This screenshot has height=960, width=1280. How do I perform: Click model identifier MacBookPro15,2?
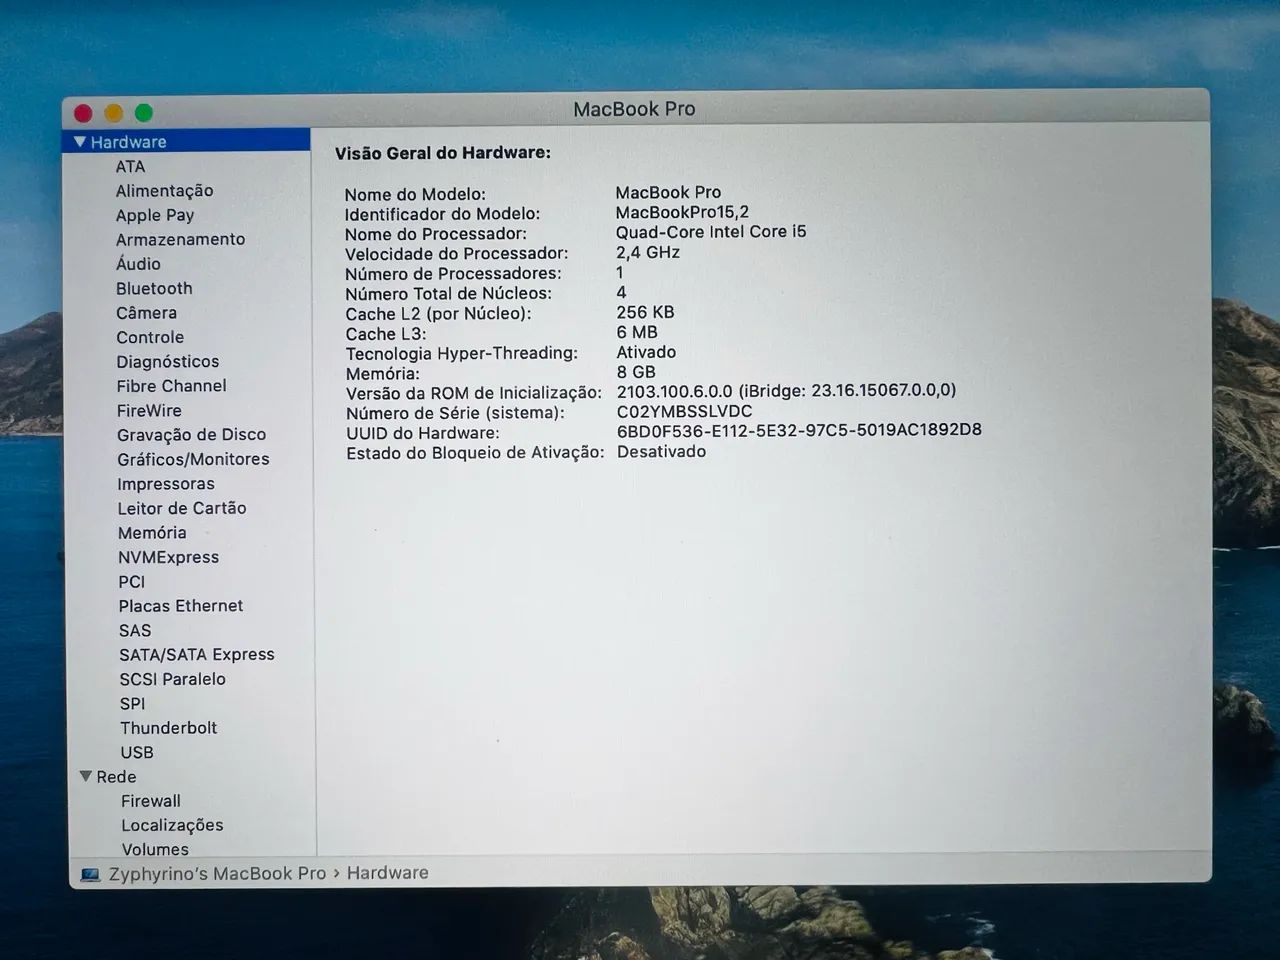pyautogui.click(x=682, y=212)
